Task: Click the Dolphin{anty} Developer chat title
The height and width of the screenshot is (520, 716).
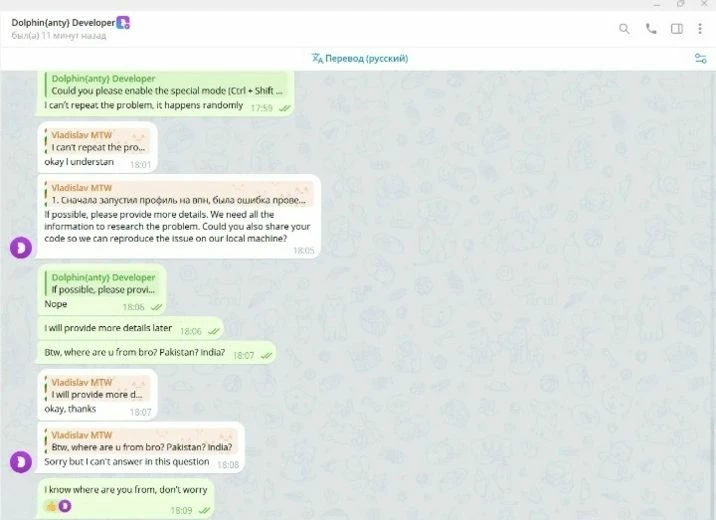Action: point(63,22)
